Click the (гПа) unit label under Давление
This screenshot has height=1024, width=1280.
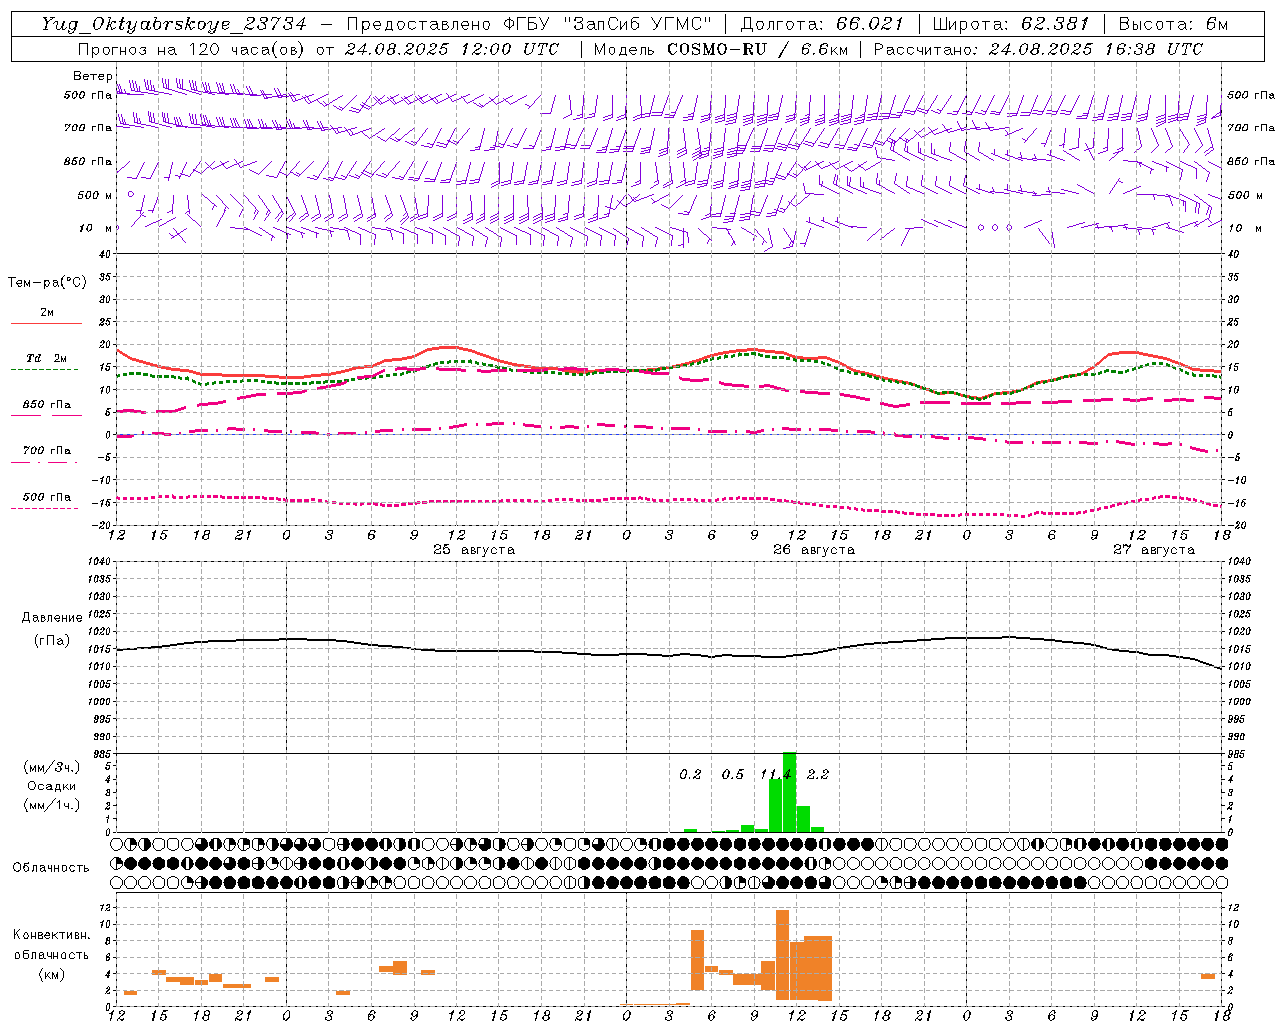pos(52,641)
